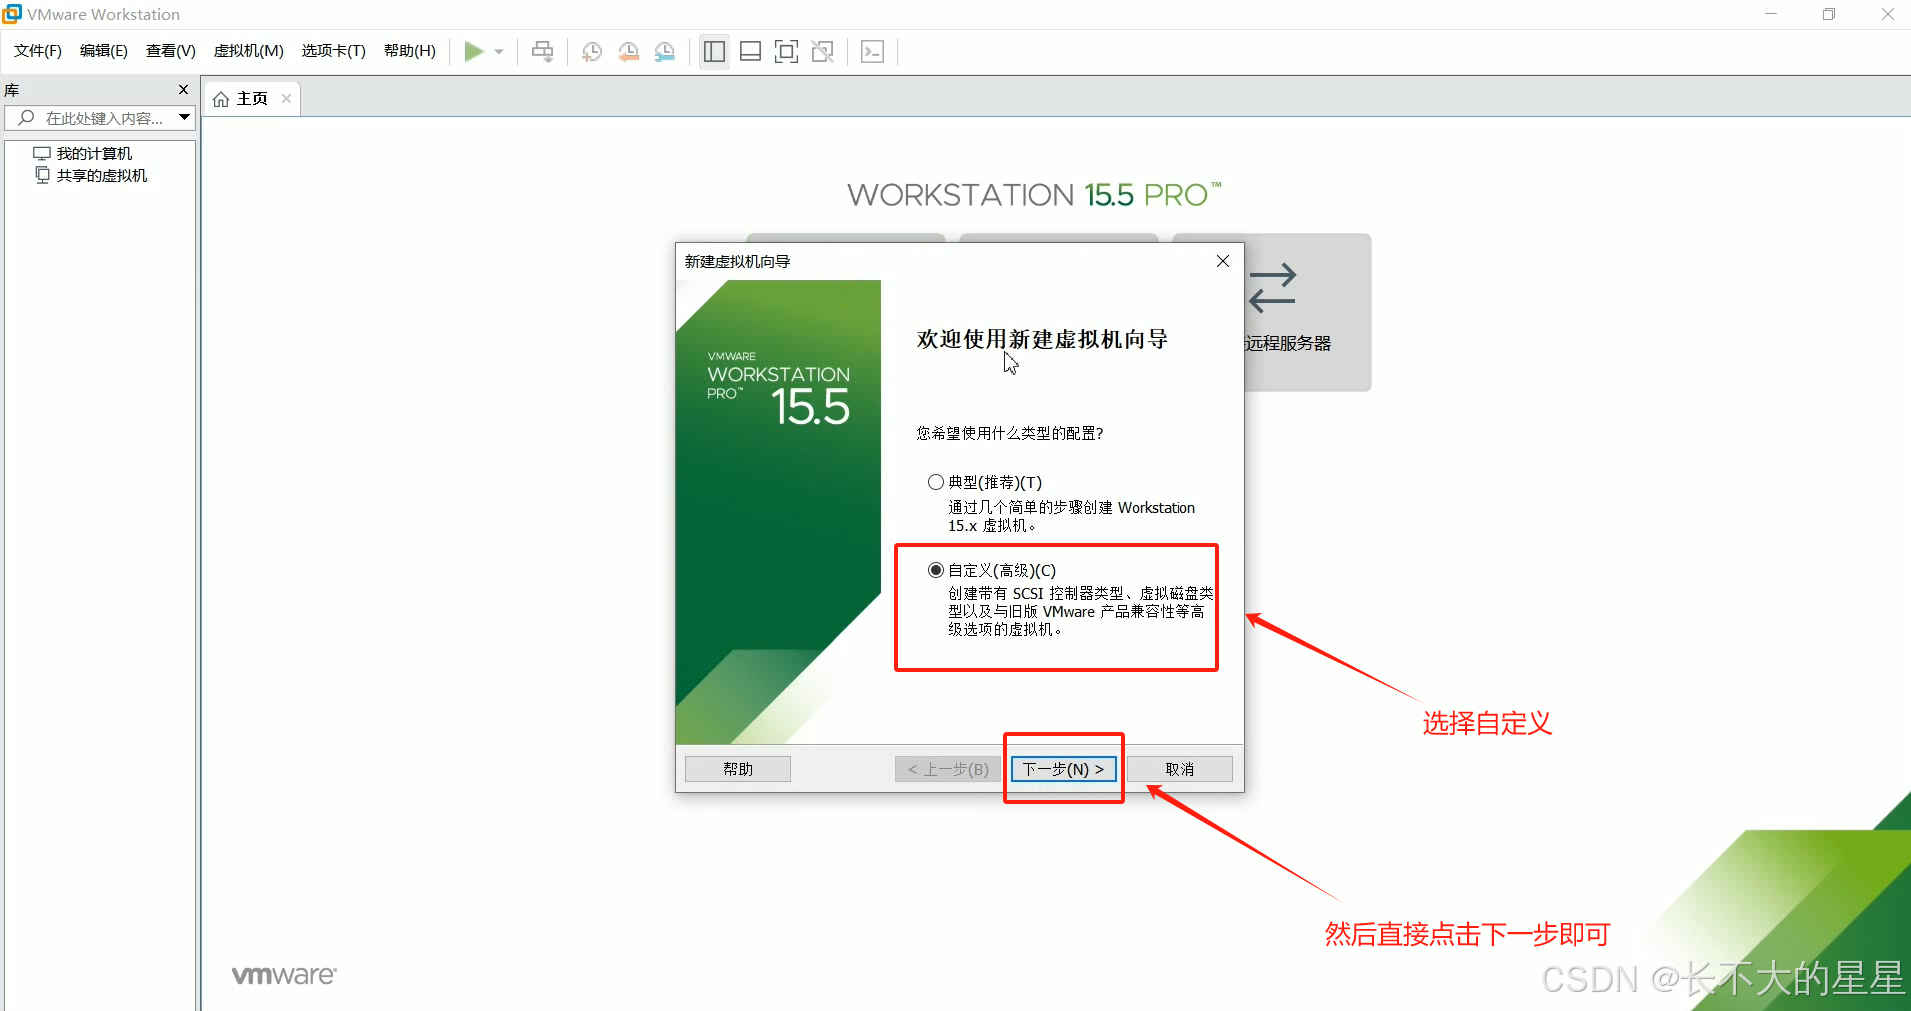Open the 文件(F) menu
Viewport: 1911px width, 1011px height.
click(38, 51)
